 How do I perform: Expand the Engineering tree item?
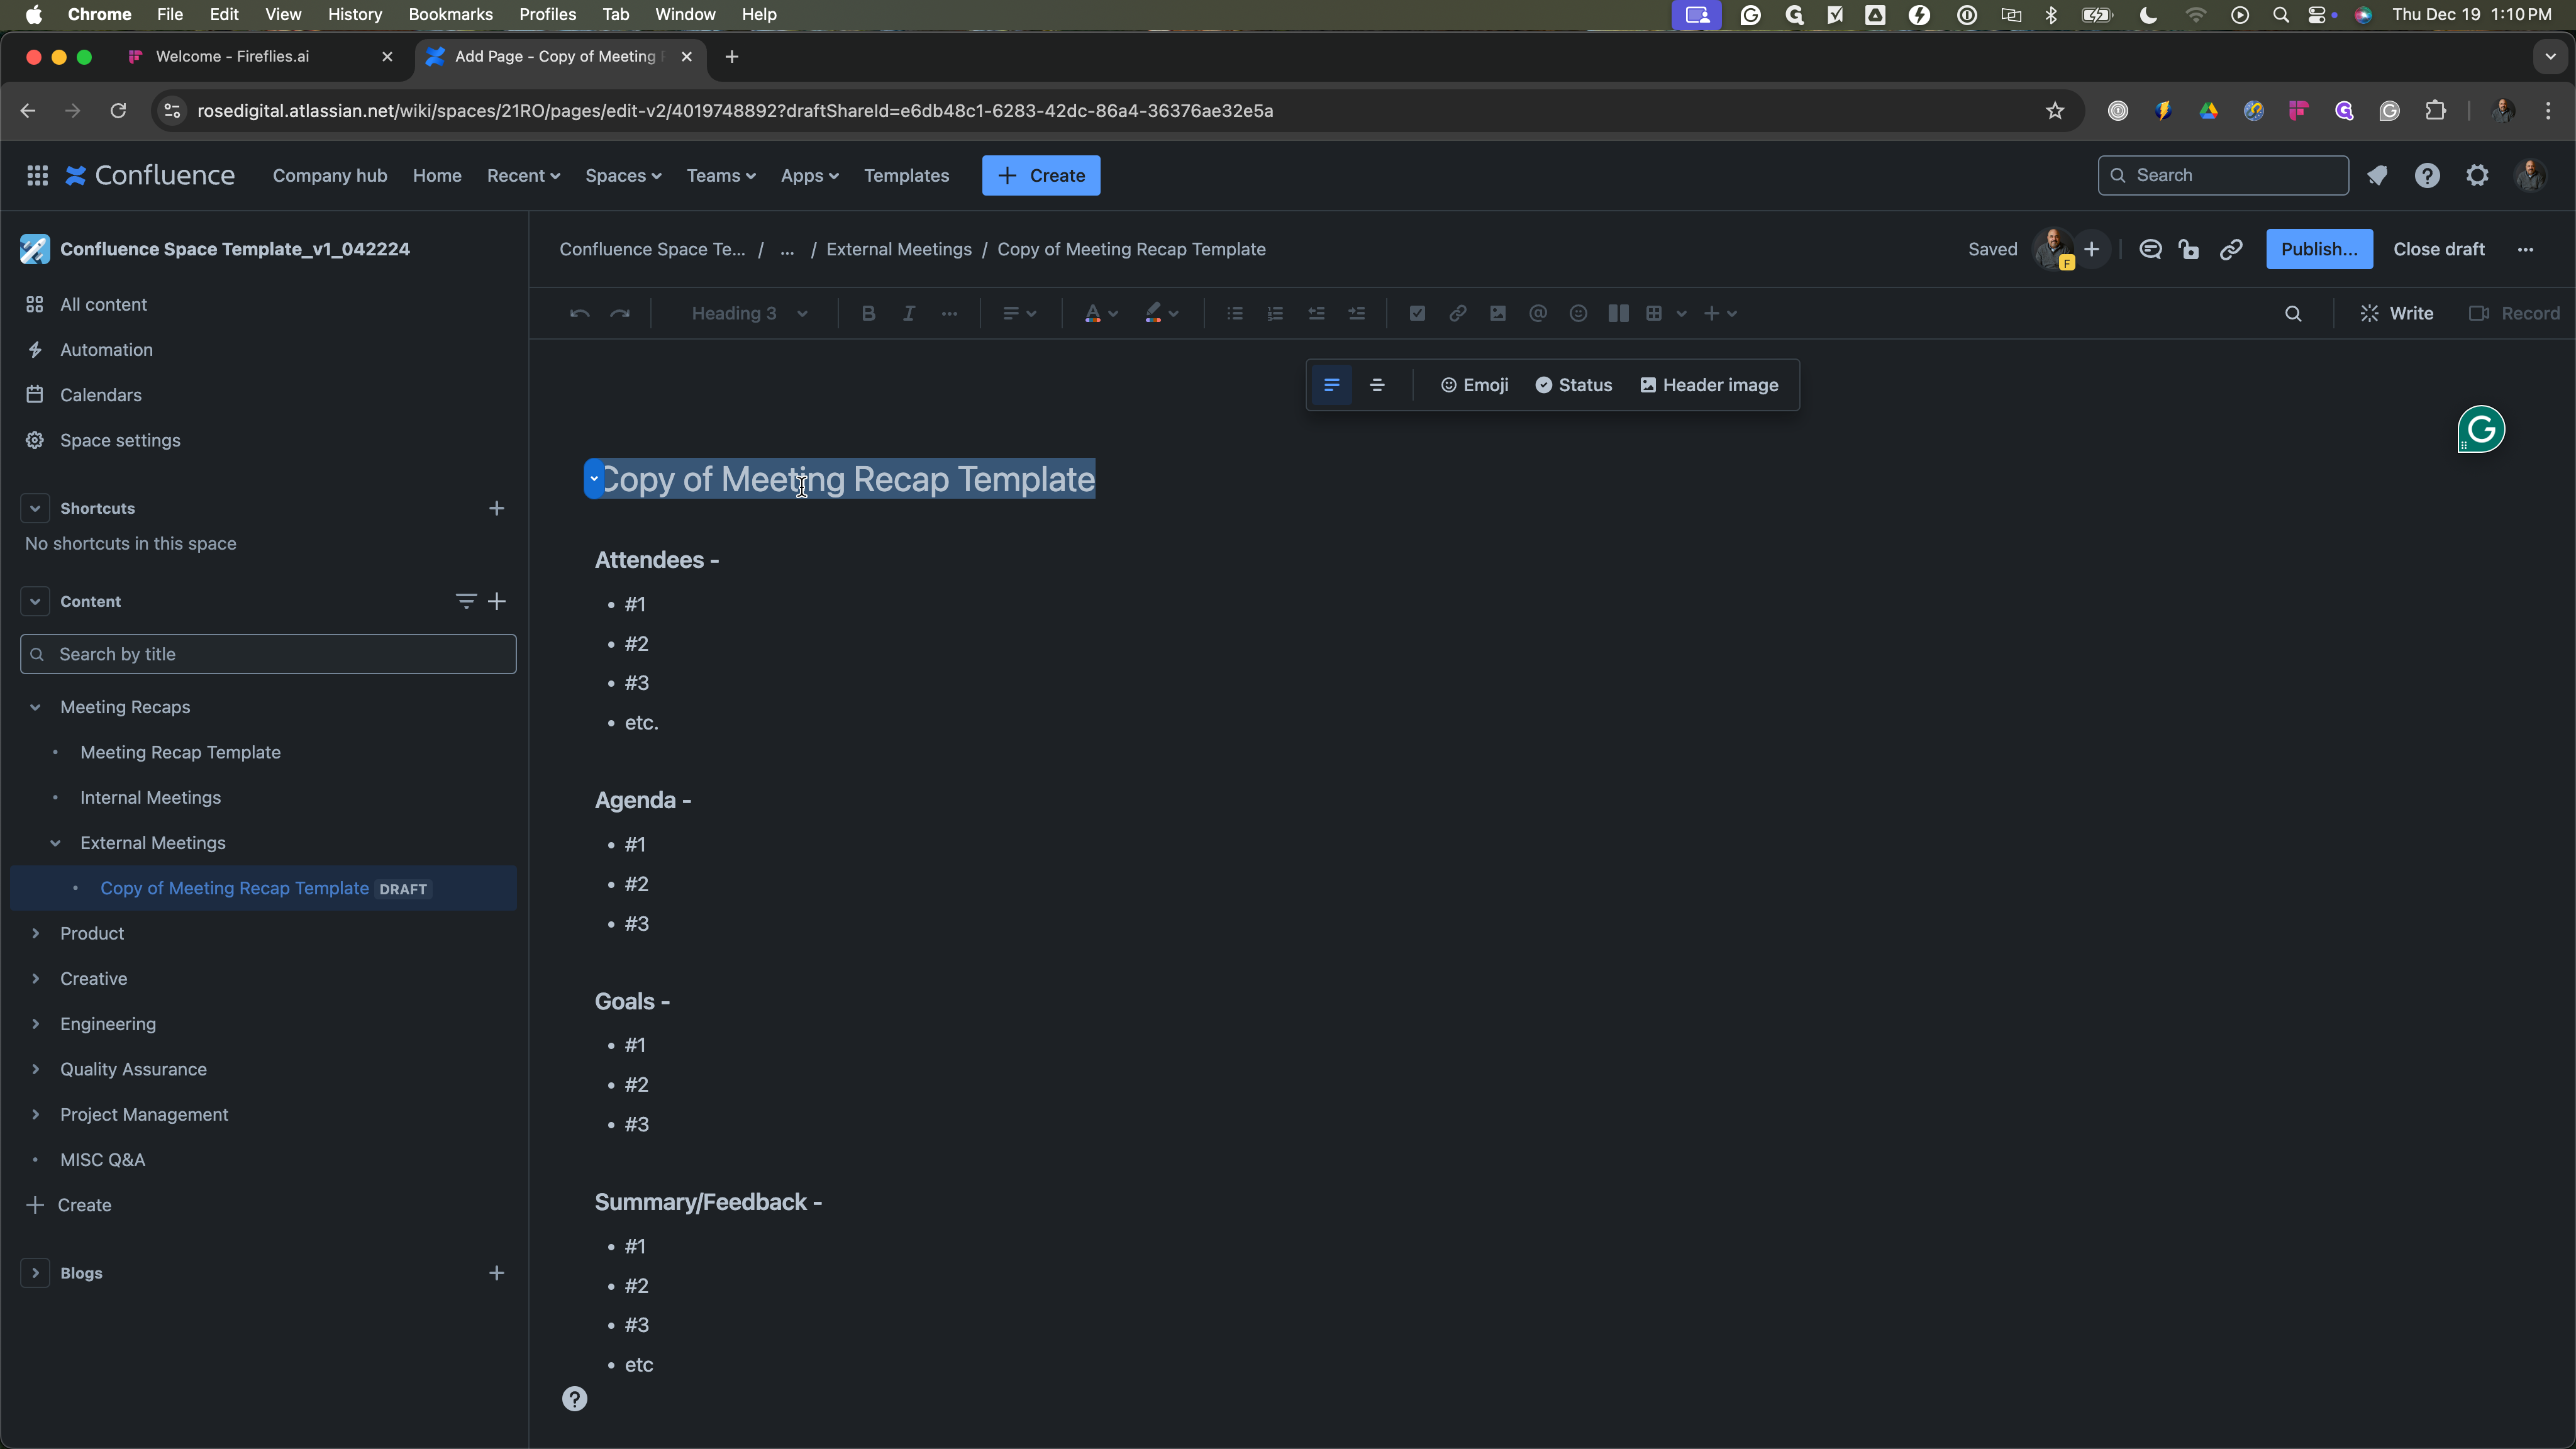click(35, 1024)
